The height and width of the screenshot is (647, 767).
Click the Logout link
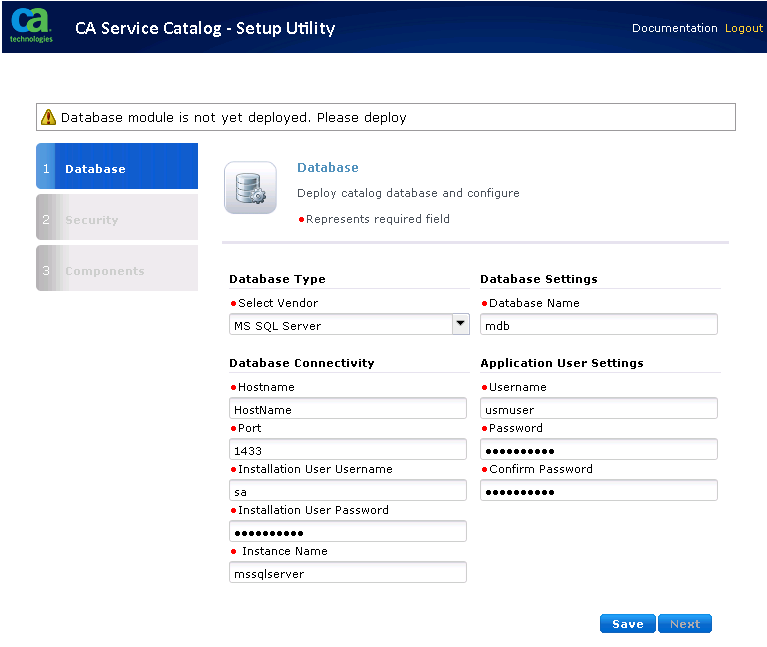click(x=743, y=28)
